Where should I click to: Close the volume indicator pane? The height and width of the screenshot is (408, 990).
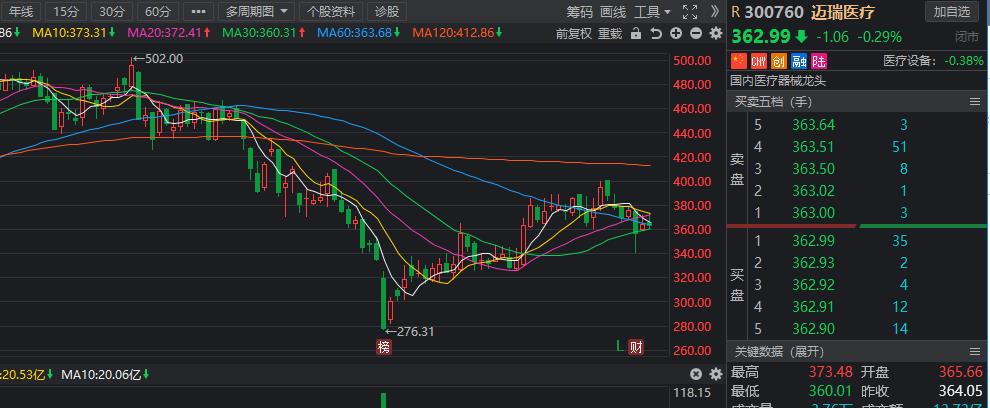(x=696, y=374)
